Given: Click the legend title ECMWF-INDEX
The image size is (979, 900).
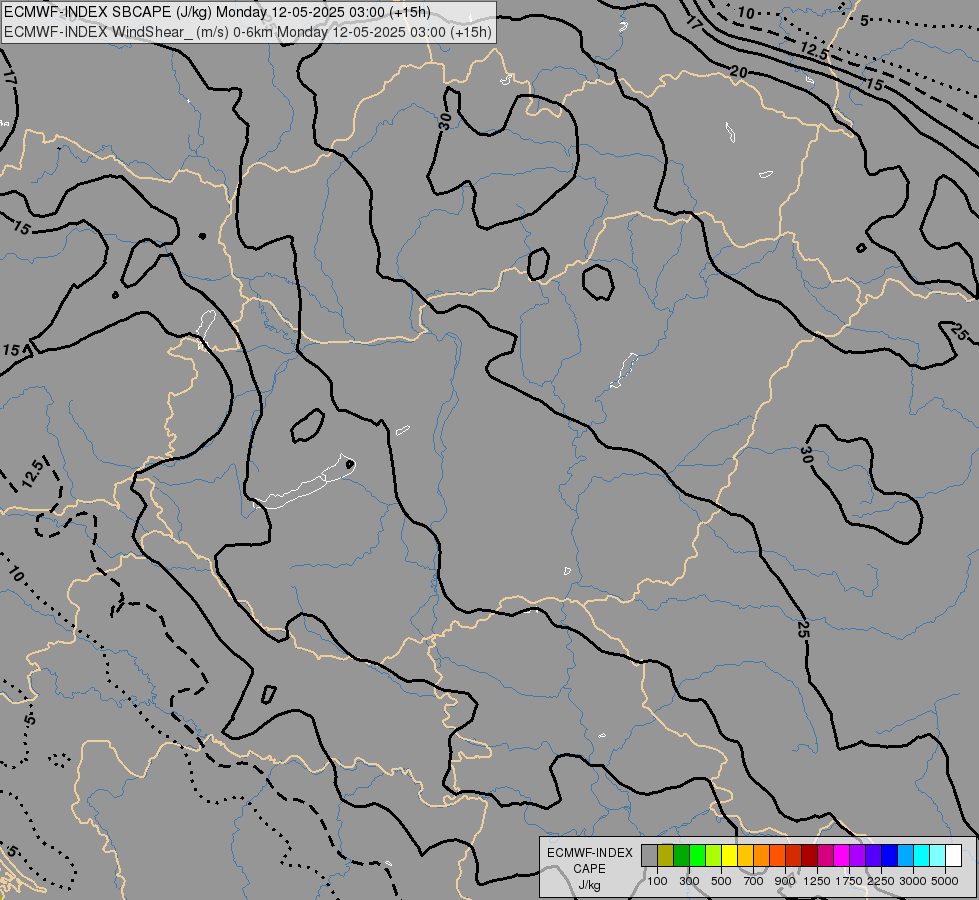Looking at the screenshot, I should [589, 853].
